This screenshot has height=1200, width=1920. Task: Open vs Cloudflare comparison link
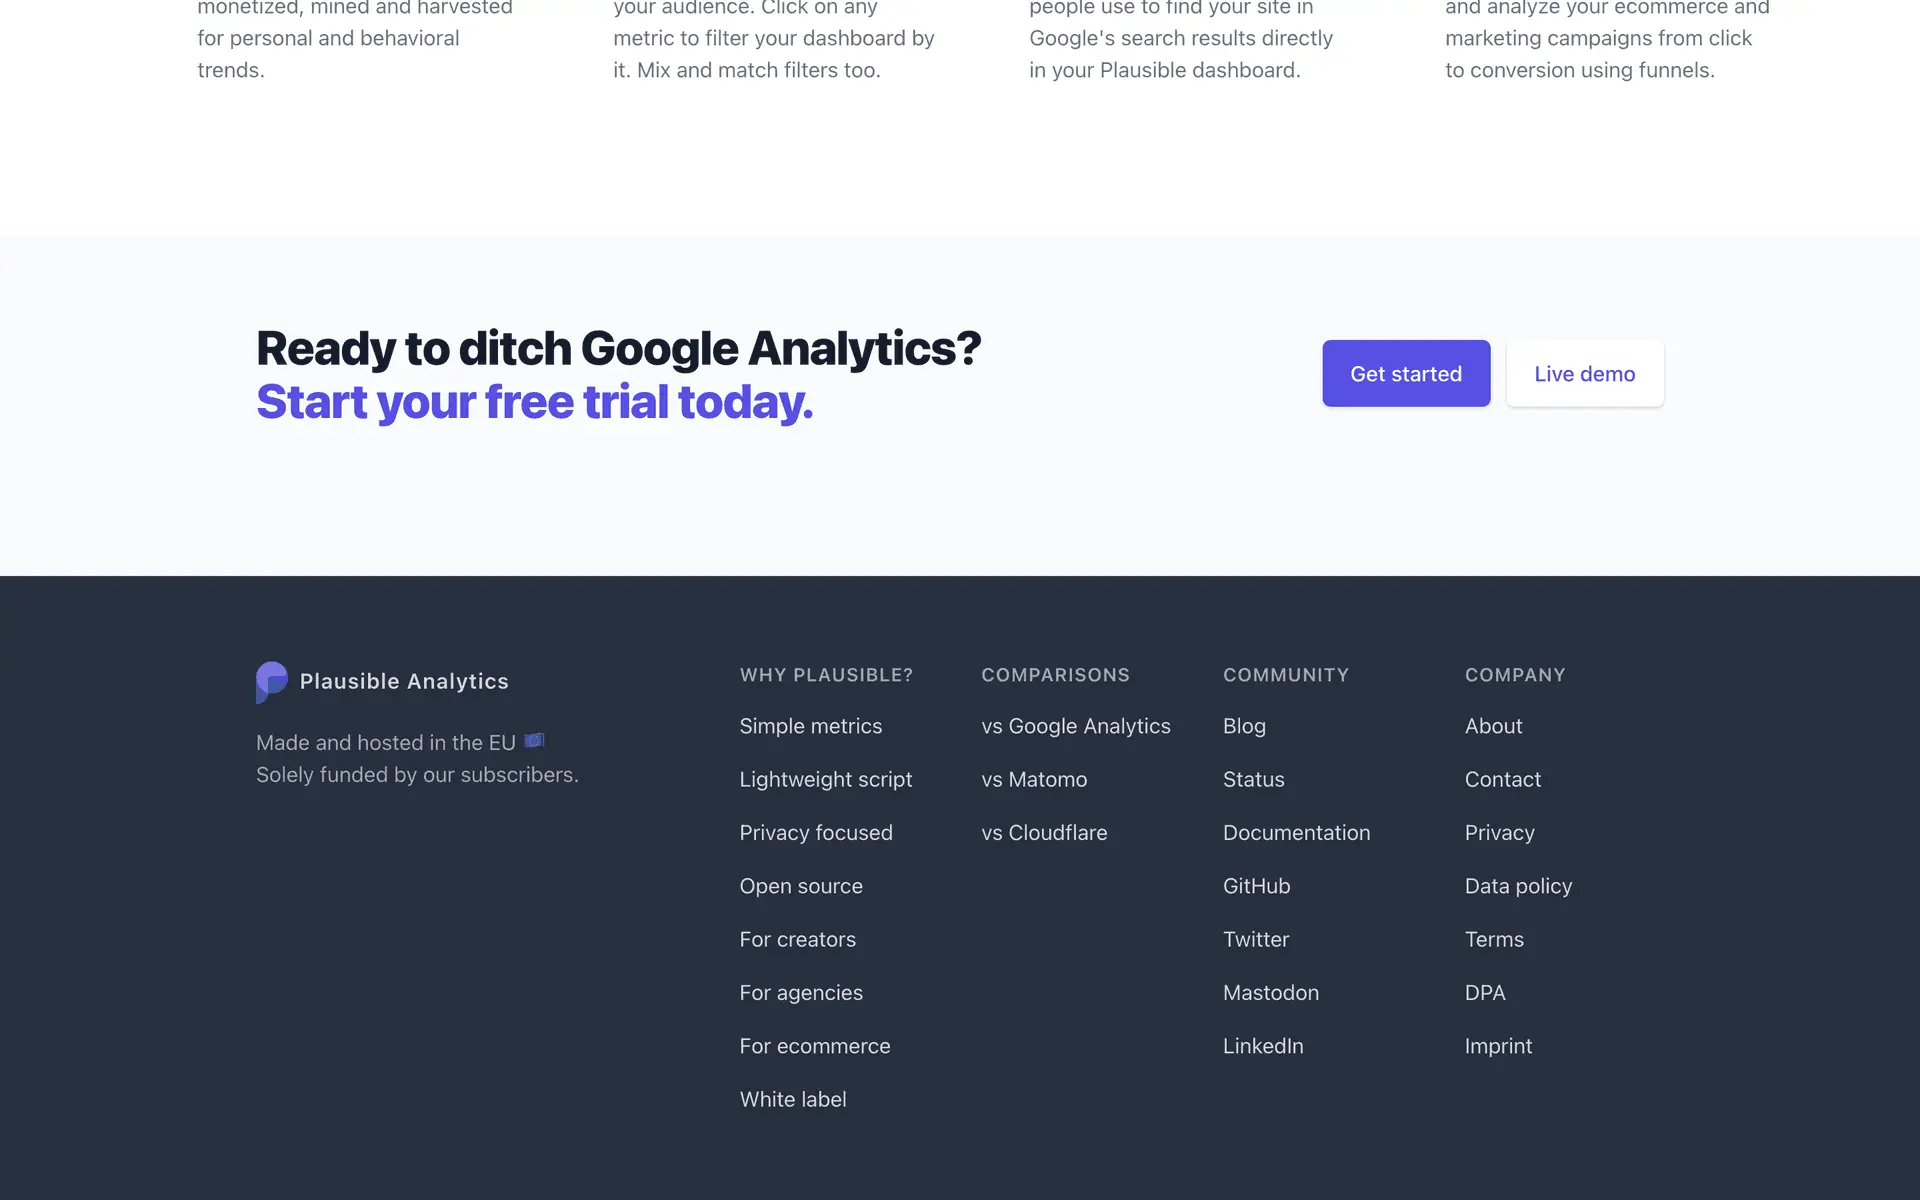click(1043, 833)
